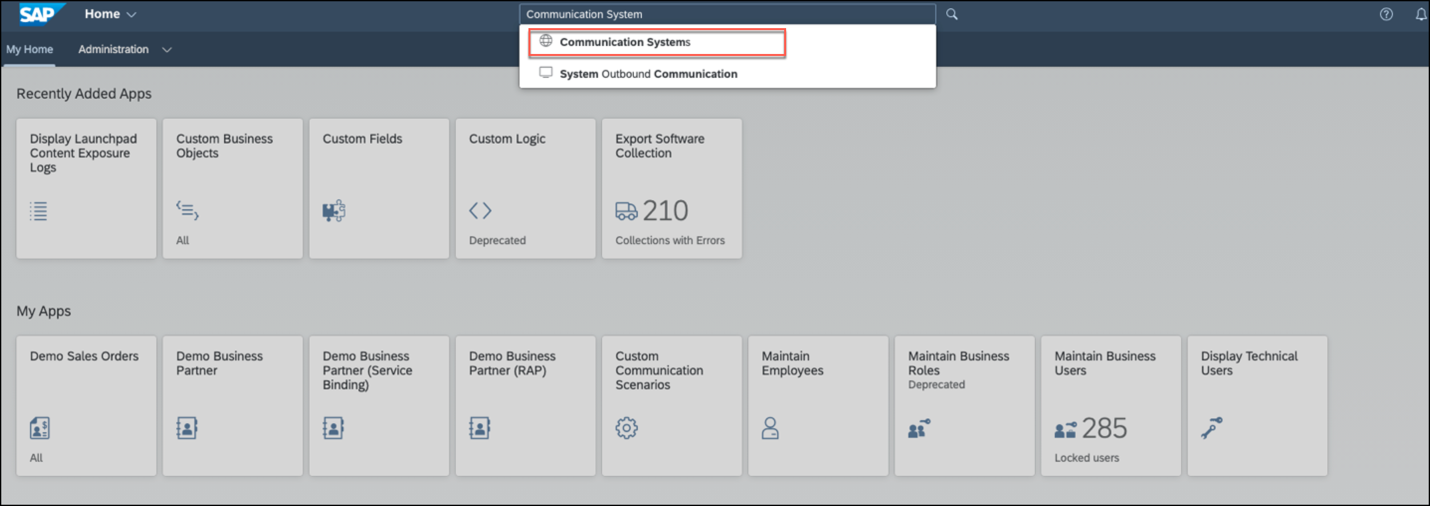This screenshot has width=1430, height=510.
Task: Click the search magnifier icon
Action: pos(952,14)
